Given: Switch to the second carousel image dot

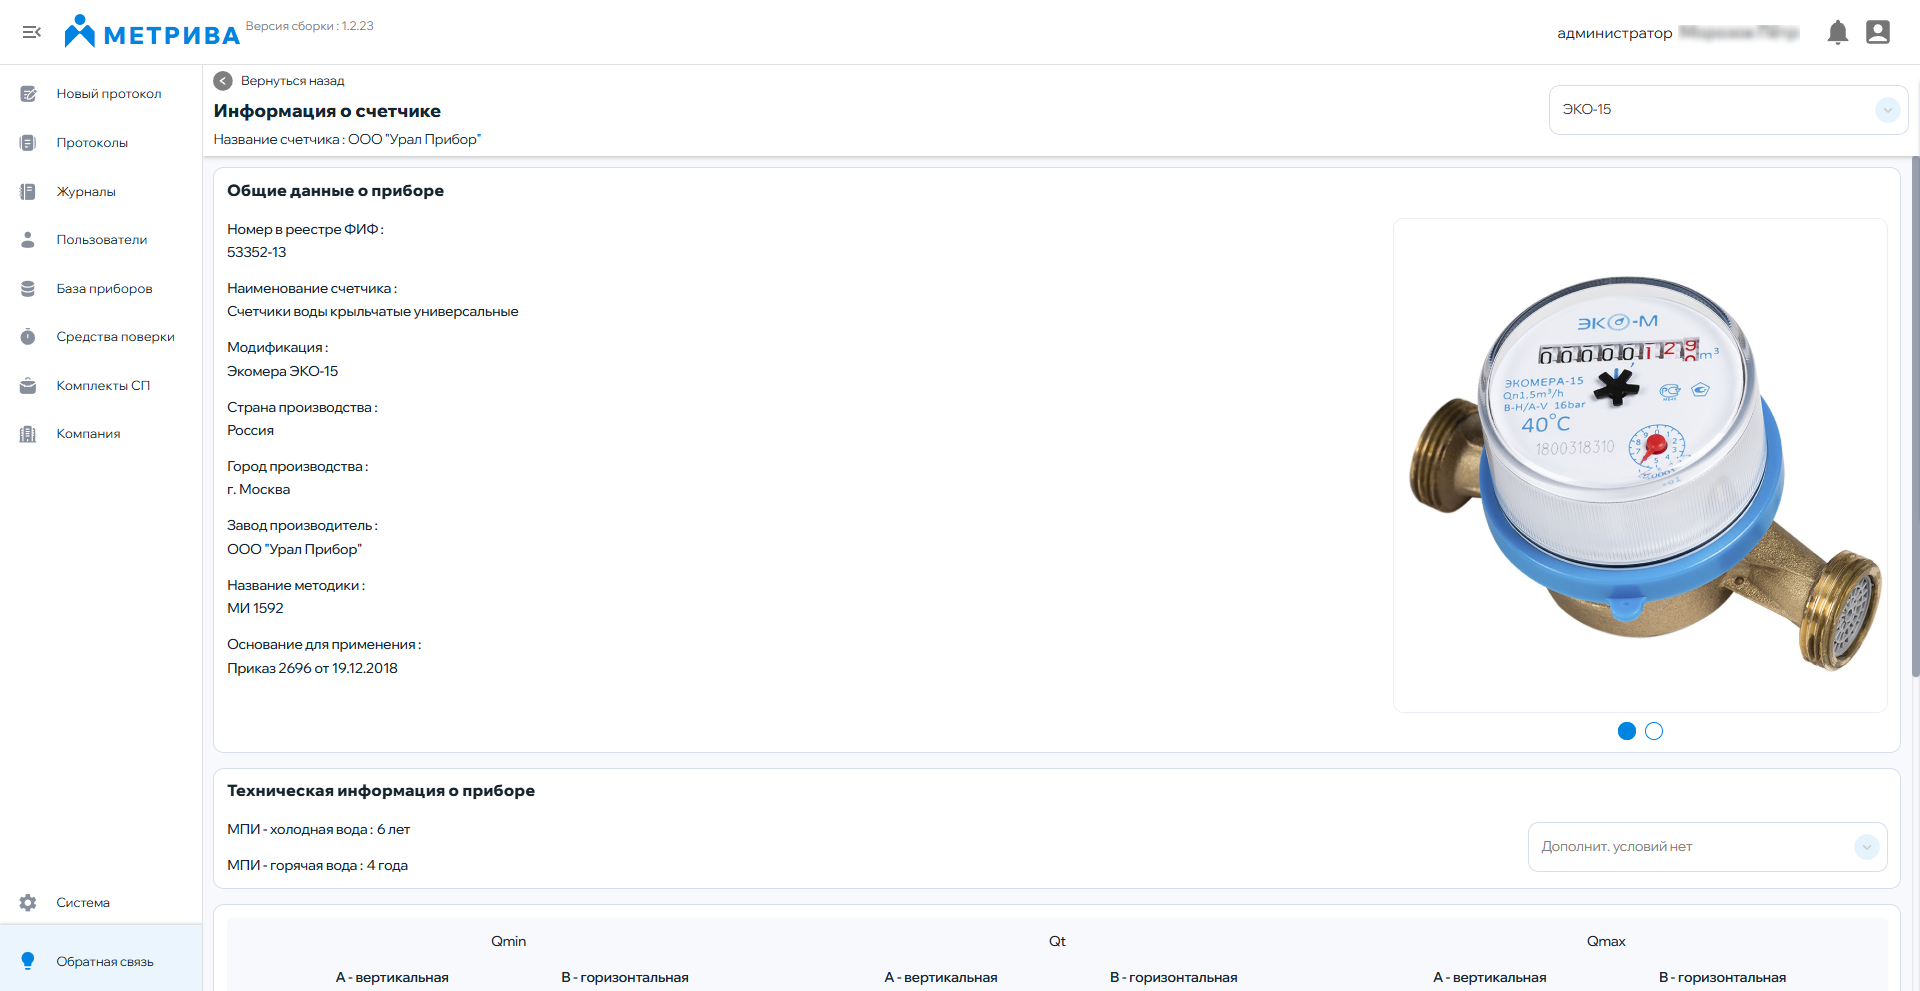Looking at the screenshot, I should pyautogui.click(x=1654, y=731).
